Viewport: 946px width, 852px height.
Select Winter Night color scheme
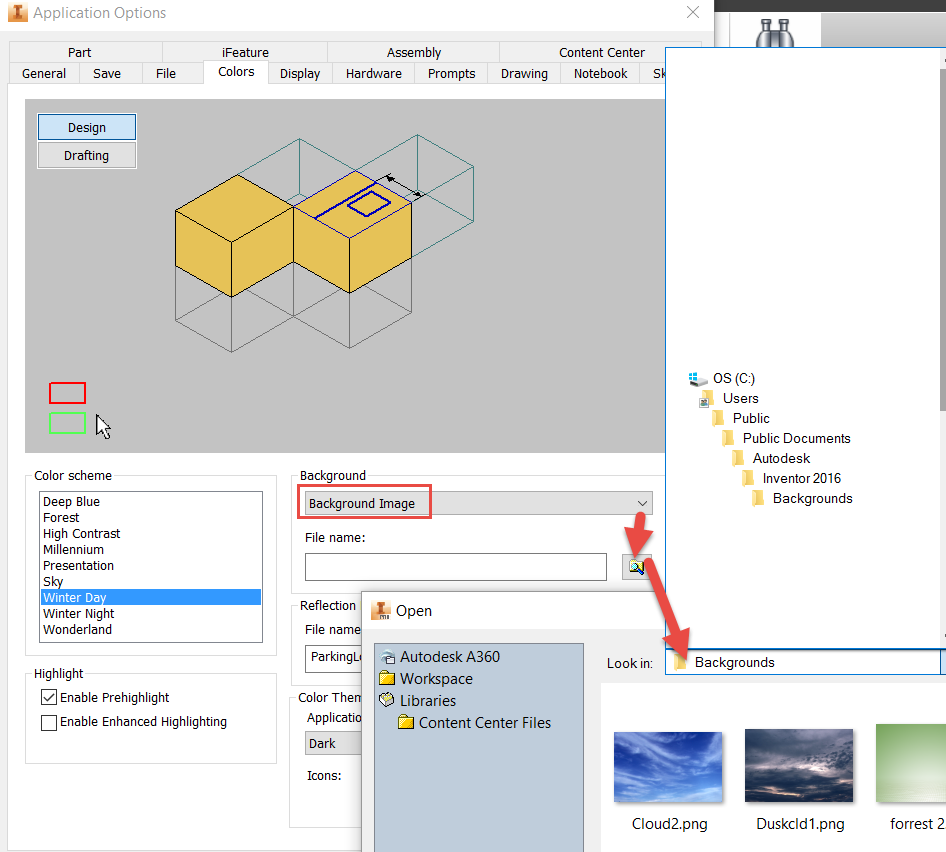click(151, 614)
